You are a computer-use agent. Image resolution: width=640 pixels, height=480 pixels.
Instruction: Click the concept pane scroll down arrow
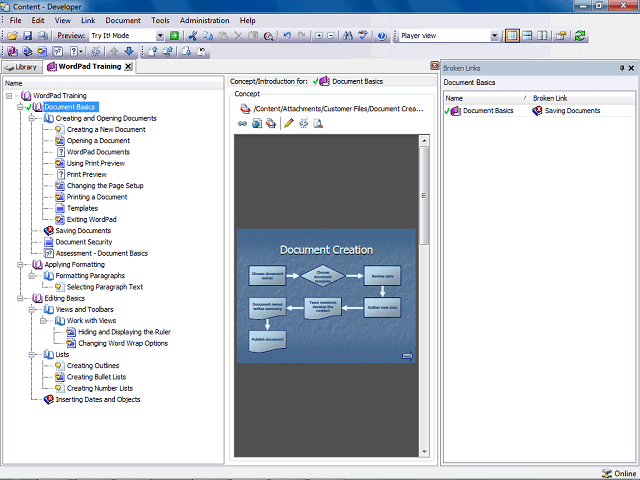(424, 451)
